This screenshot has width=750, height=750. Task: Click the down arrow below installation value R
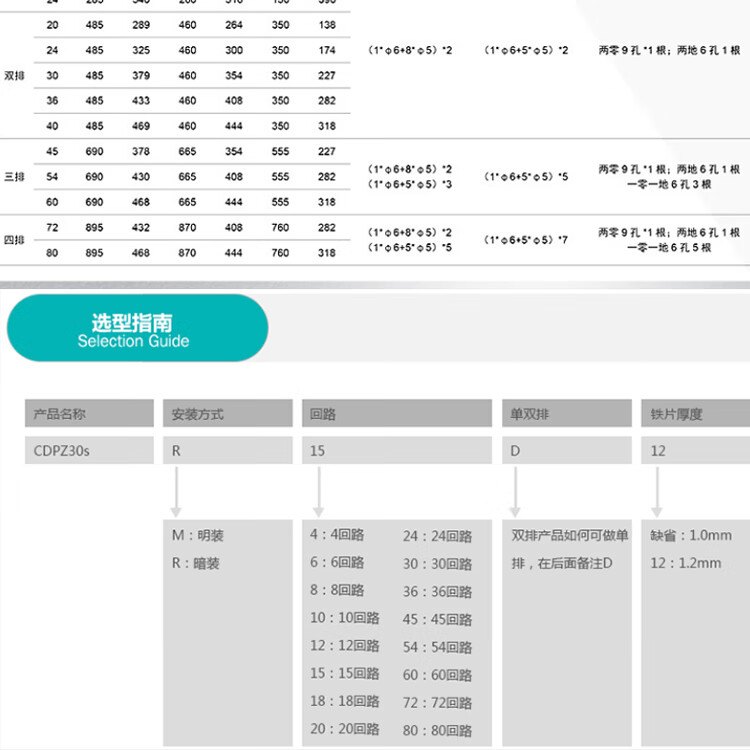point(176,490)
